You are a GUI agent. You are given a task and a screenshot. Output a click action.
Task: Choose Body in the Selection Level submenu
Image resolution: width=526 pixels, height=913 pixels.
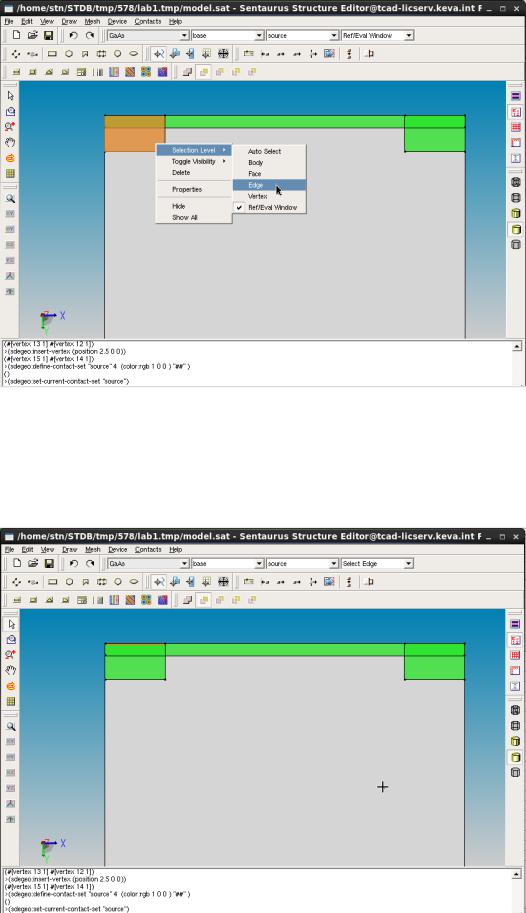[269, 162]
